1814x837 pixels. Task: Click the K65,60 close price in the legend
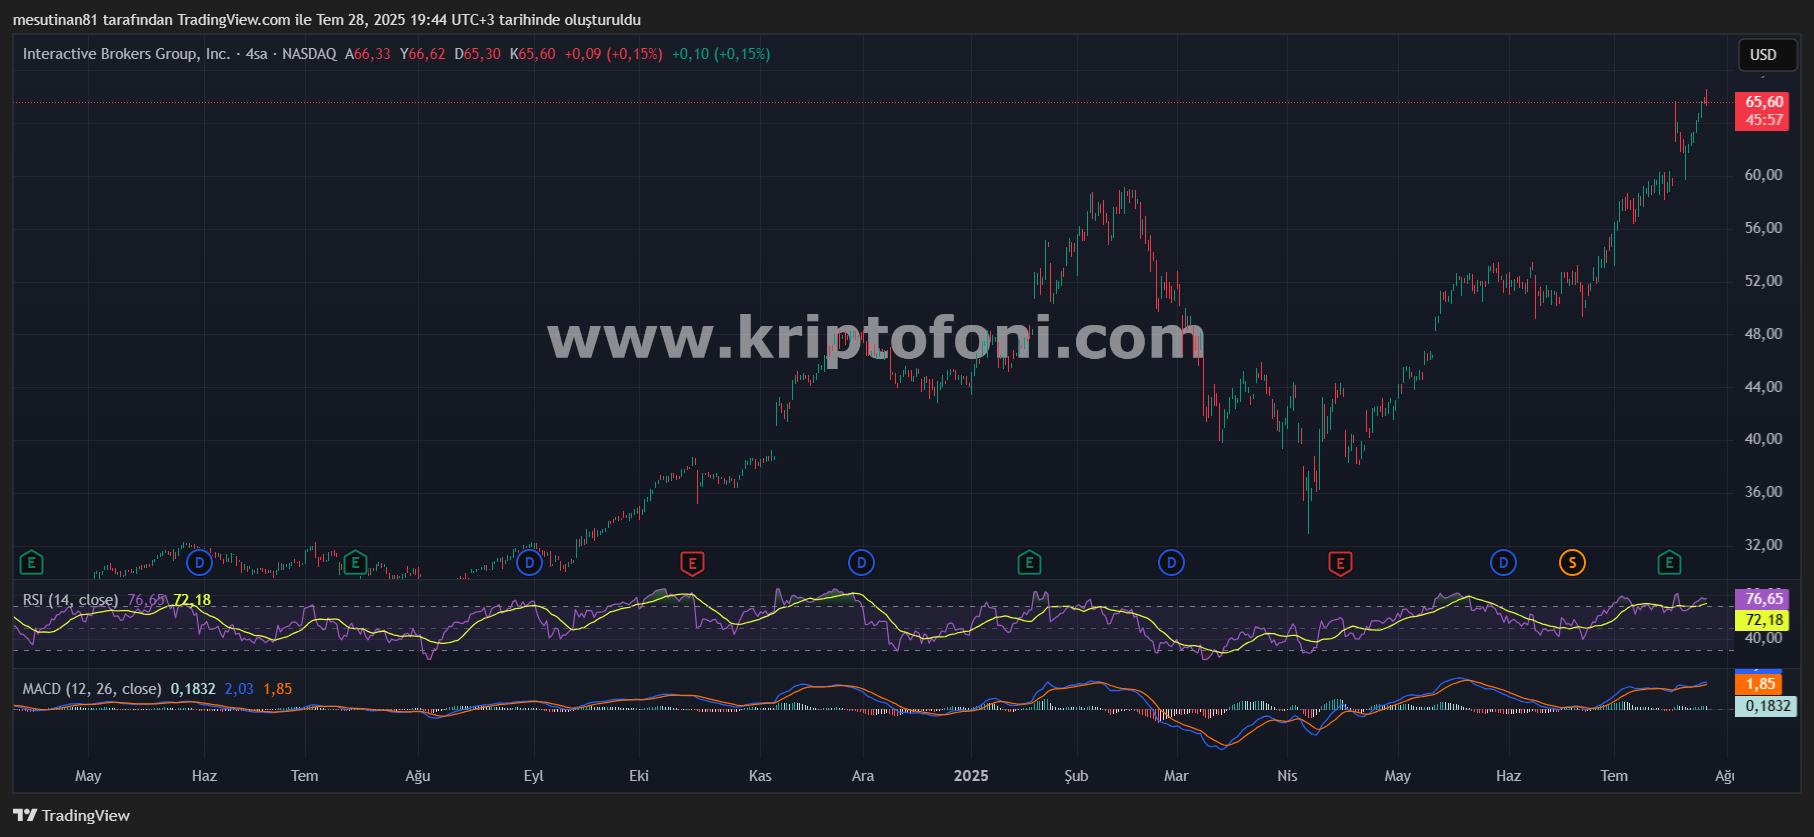tap(533, 54)
